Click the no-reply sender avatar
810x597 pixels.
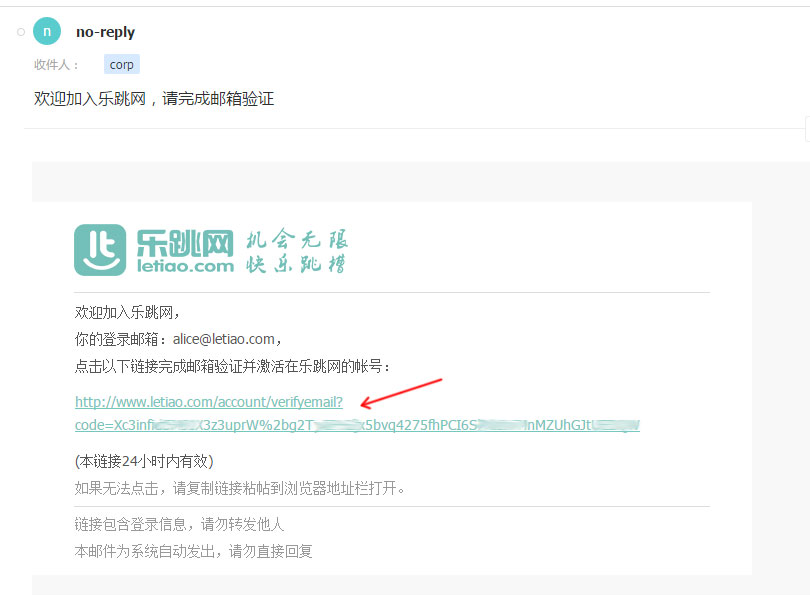47,32
